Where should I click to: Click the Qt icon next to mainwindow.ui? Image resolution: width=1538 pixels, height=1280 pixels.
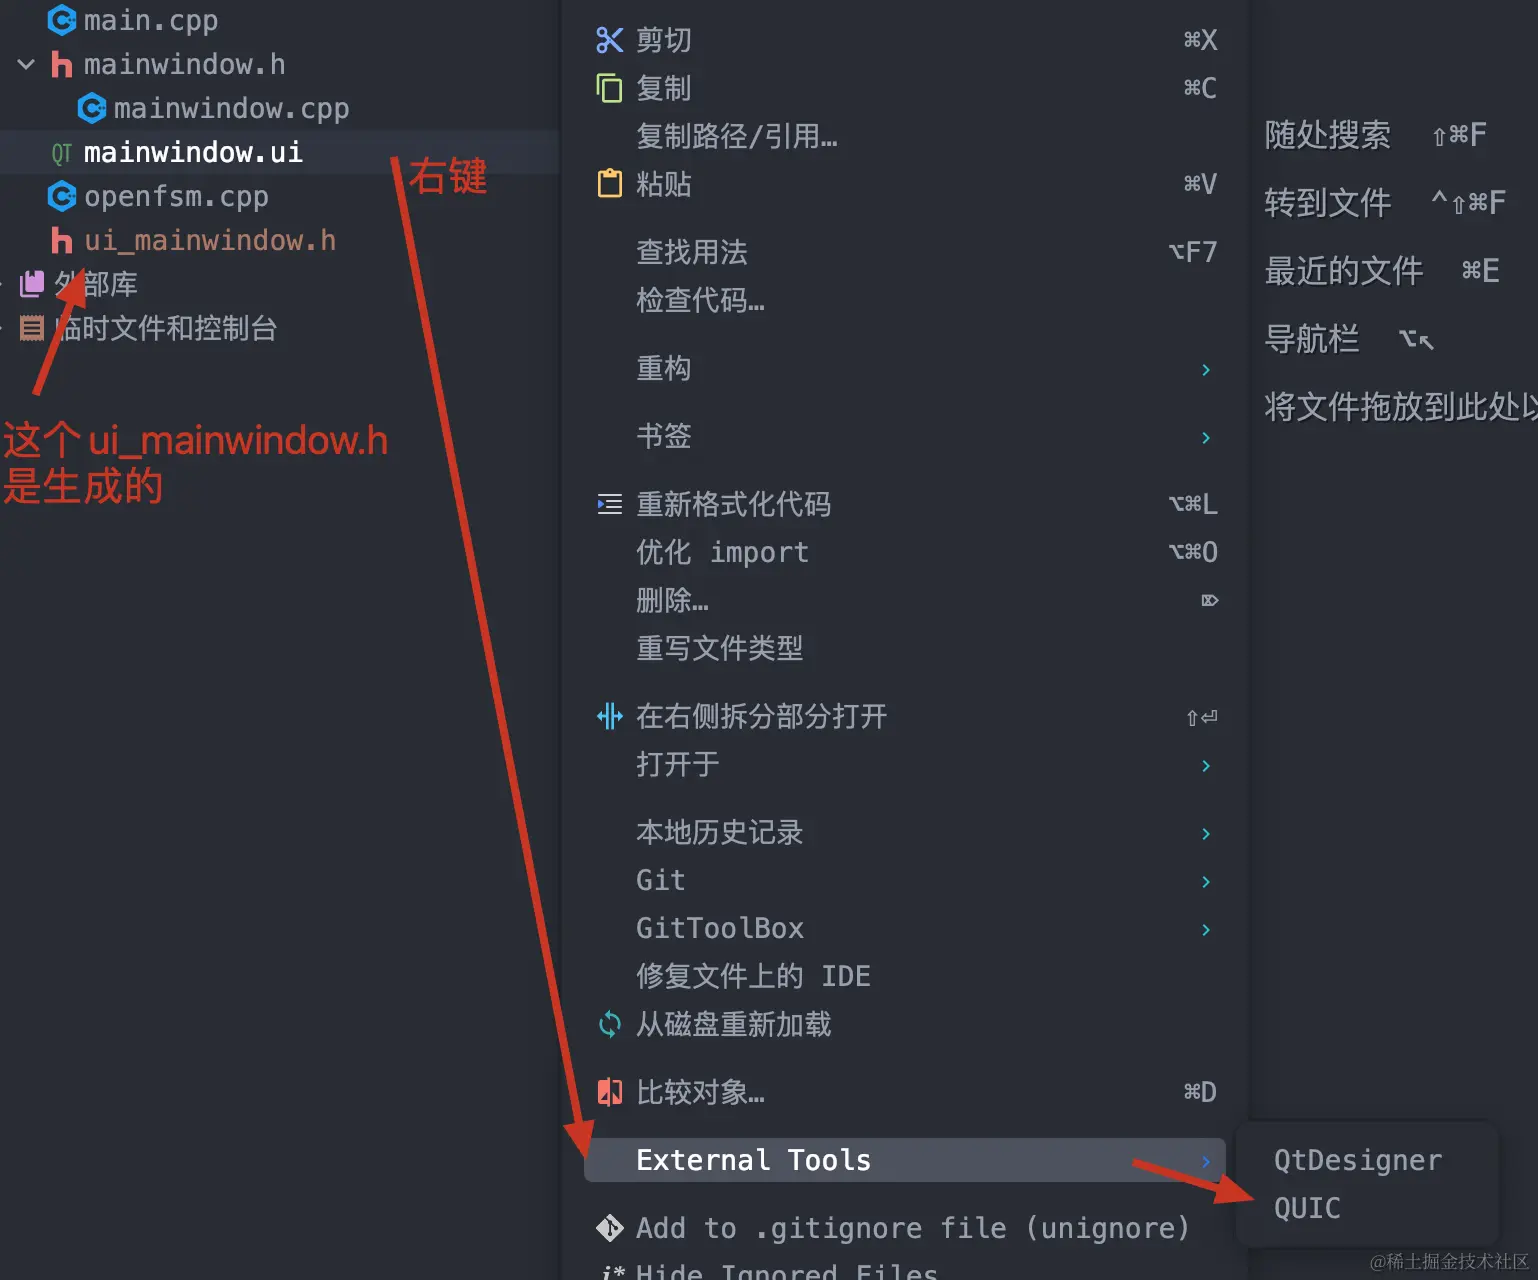click(x=60, y=152)
